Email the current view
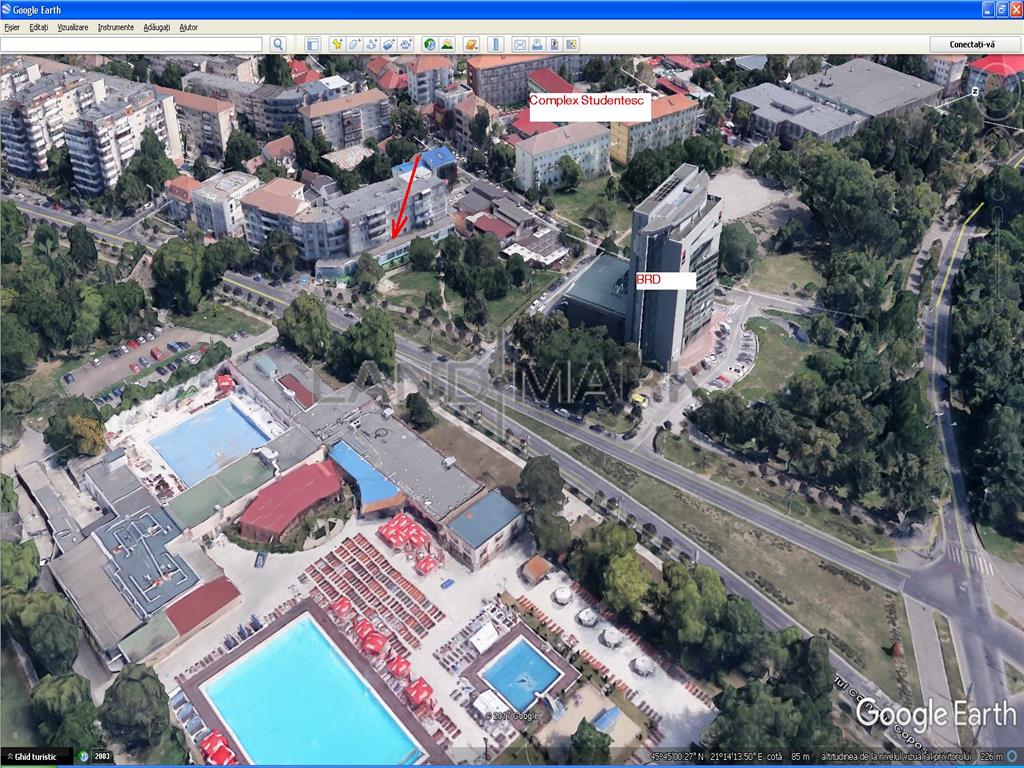 pyautogui.click(x=519, y=44)
